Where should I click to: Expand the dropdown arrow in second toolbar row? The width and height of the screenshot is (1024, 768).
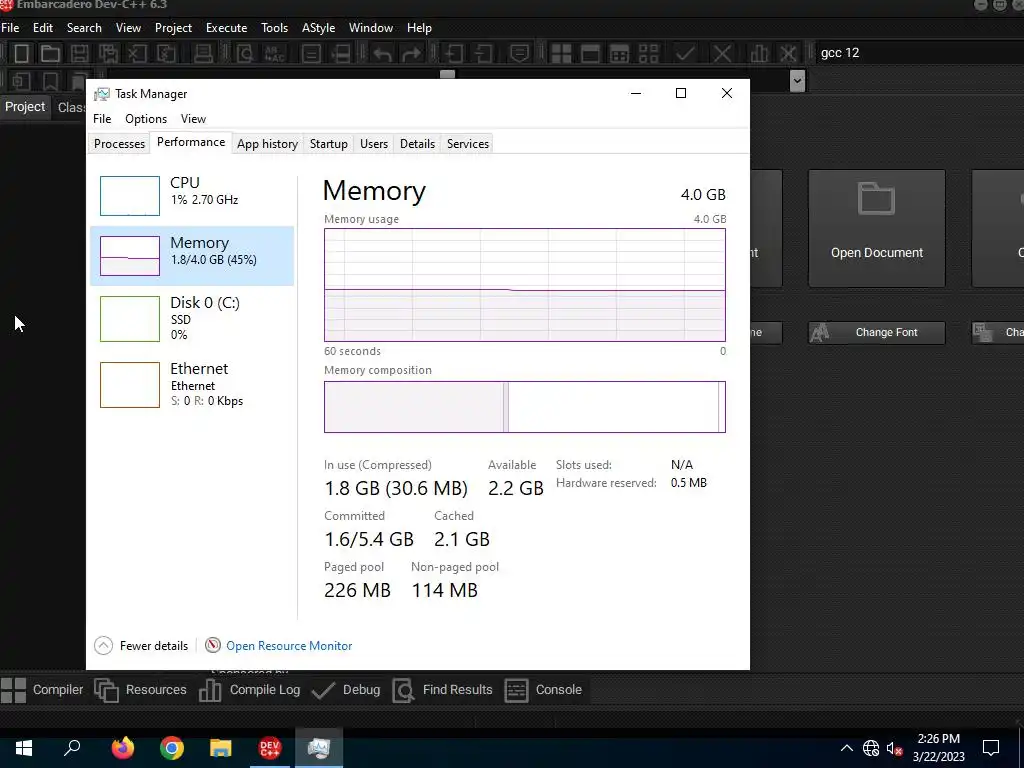pyautogui.click(x=797, y=81)
